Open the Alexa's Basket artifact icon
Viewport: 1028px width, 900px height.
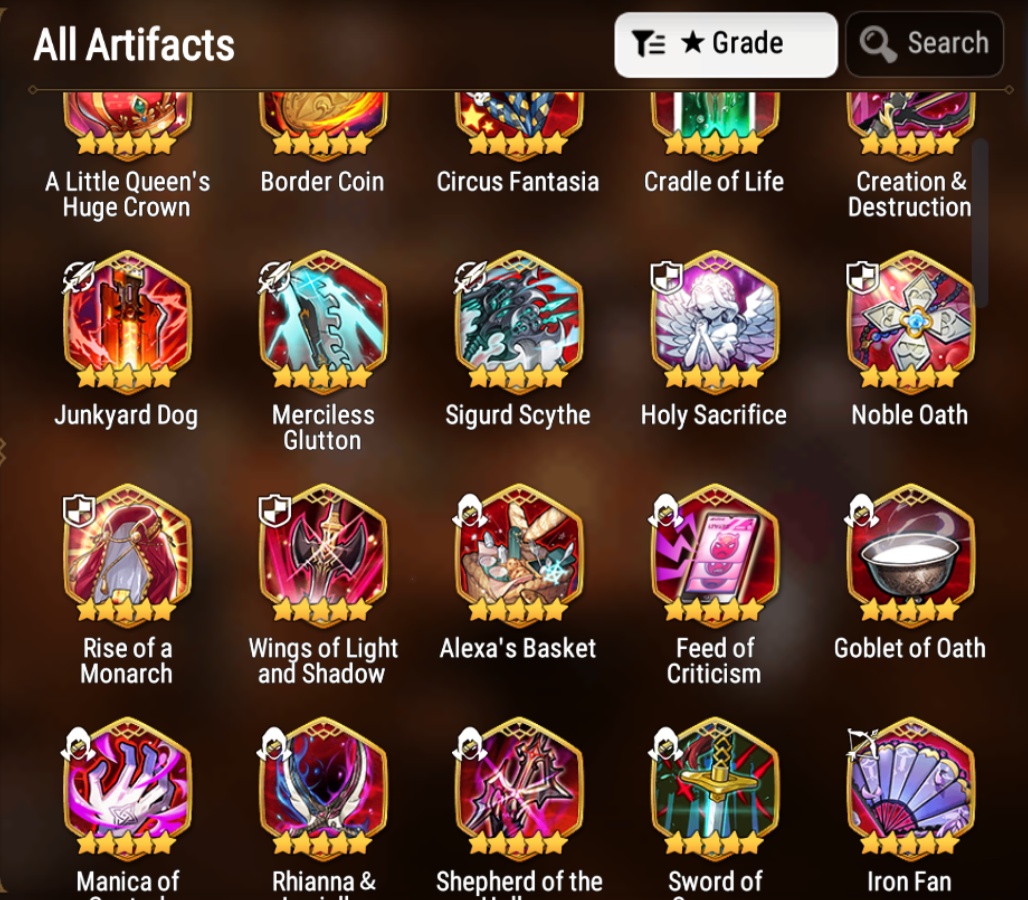[519, 555]
